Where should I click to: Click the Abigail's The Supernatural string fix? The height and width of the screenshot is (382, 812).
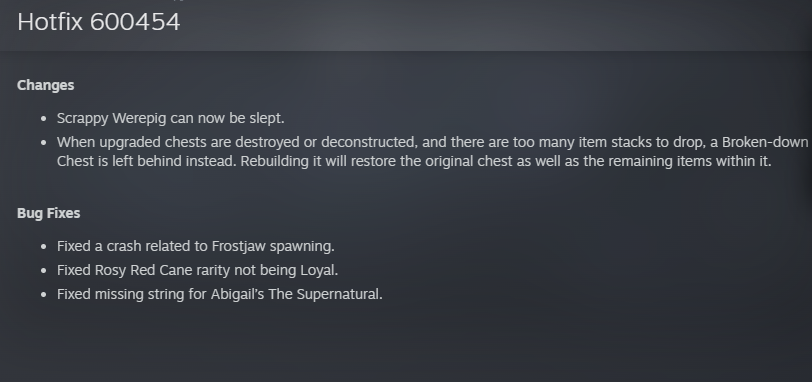click(x=220, y=295)
